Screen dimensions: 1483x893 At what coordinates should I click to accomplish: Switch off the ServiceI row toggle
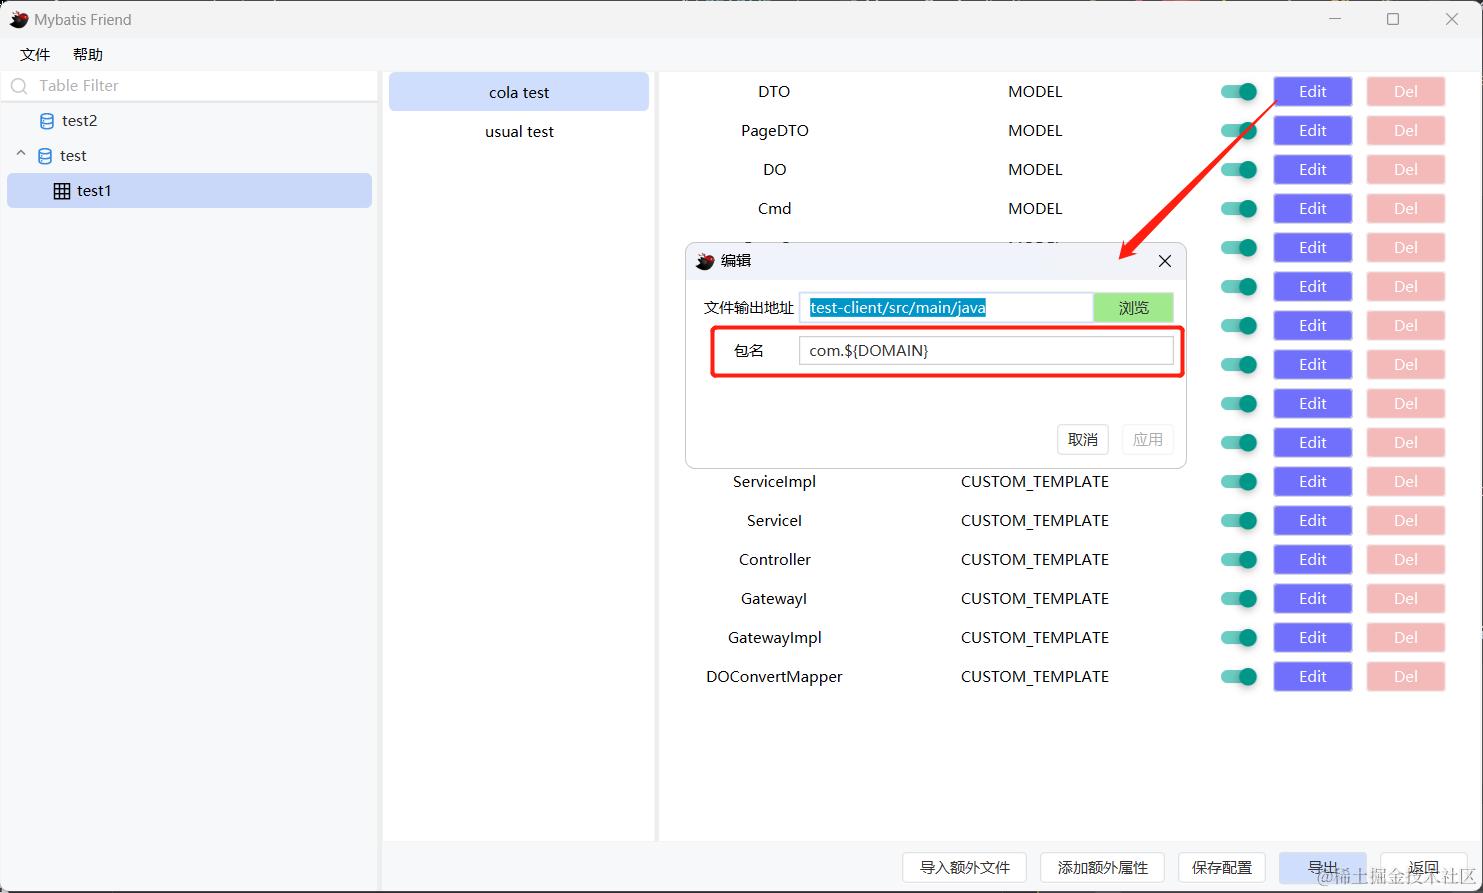(x=1239, y=521)
